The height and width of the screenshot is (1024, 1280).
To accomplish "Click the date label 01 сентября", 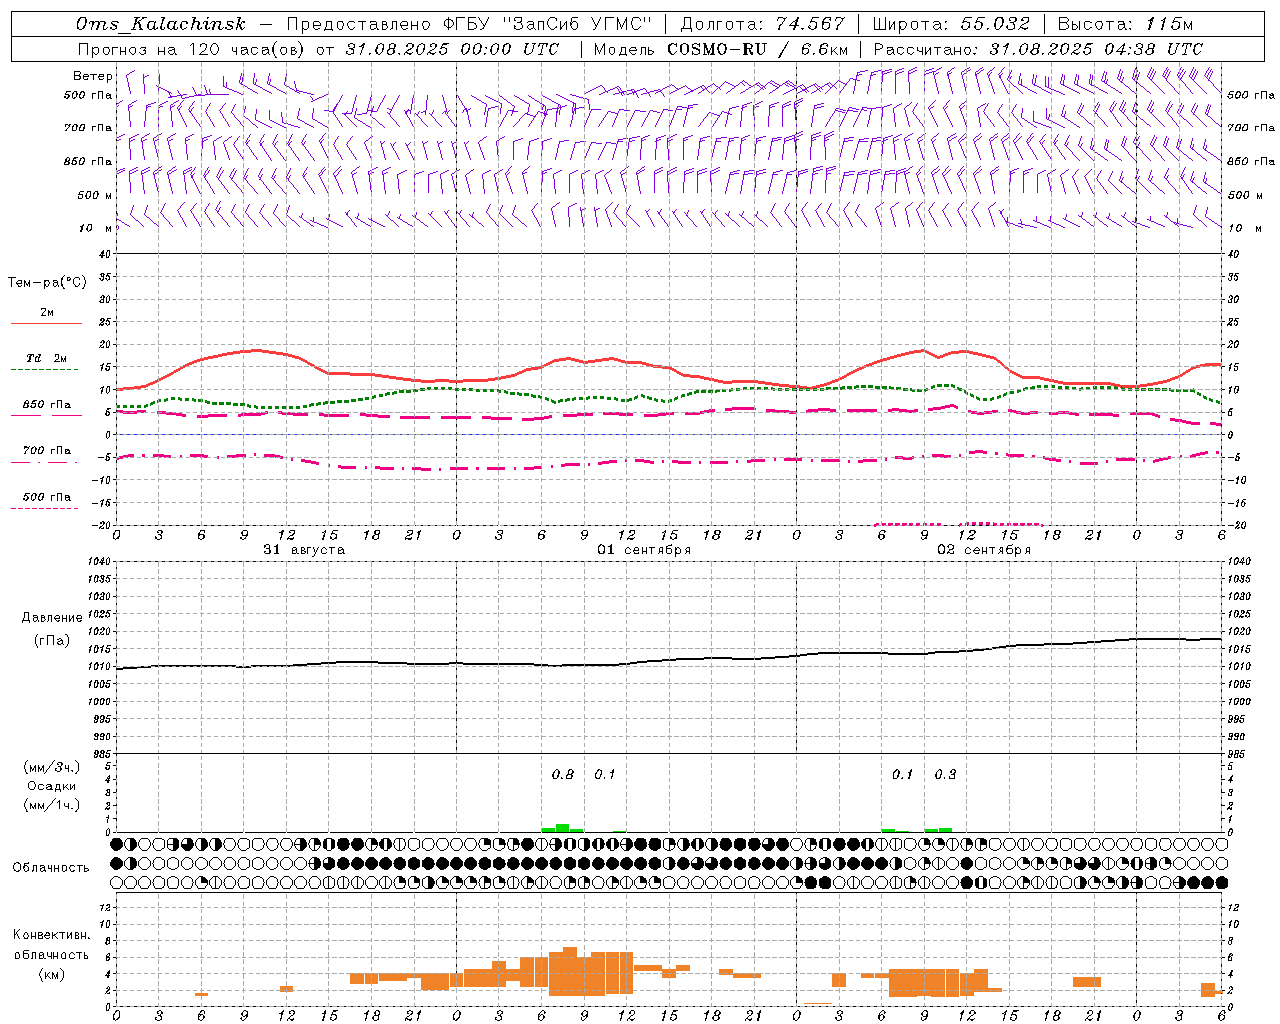I will click(644, 550).
